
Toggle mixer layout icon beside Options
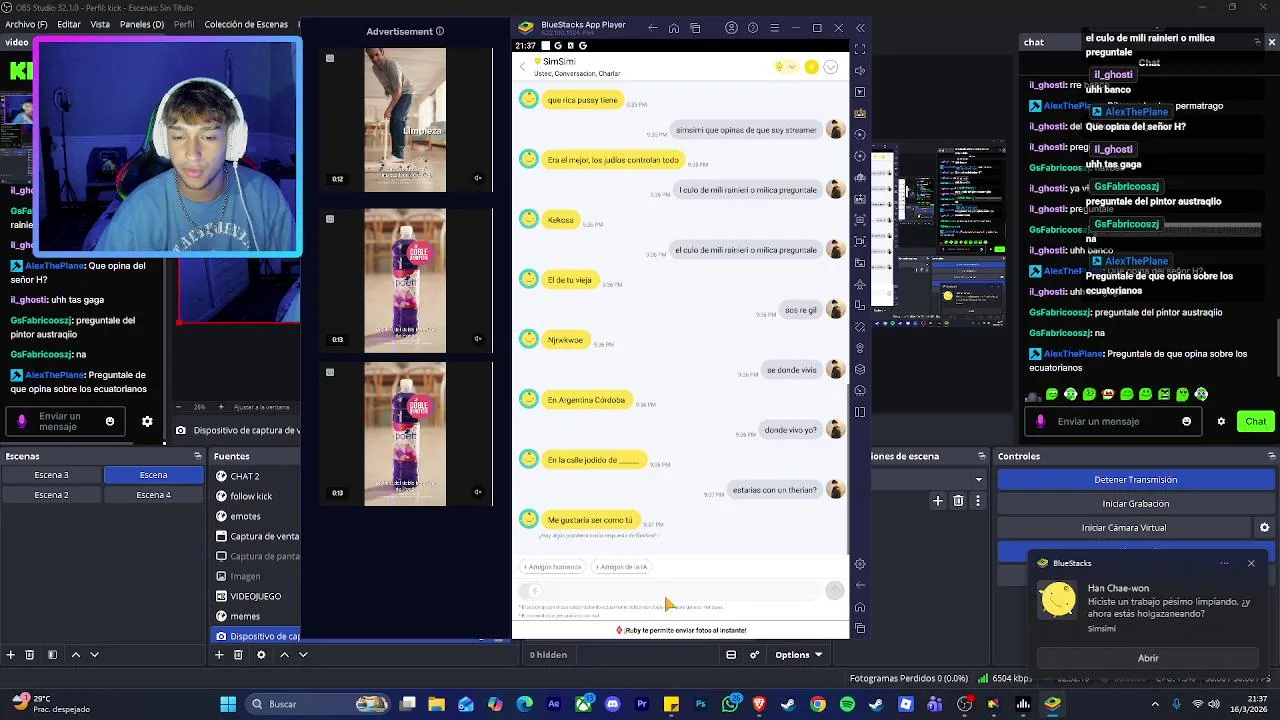731,655
